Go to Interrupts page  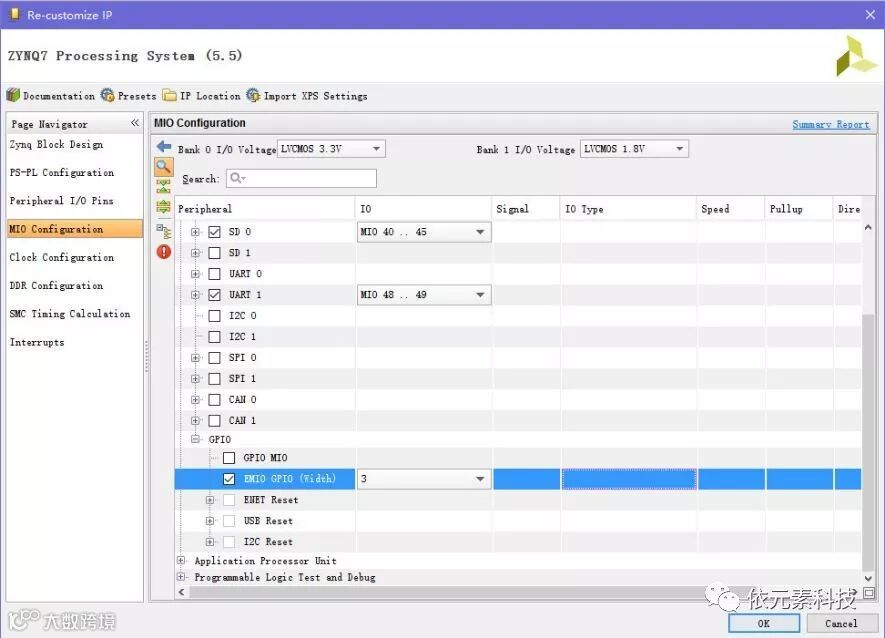[x=37, y=342]
